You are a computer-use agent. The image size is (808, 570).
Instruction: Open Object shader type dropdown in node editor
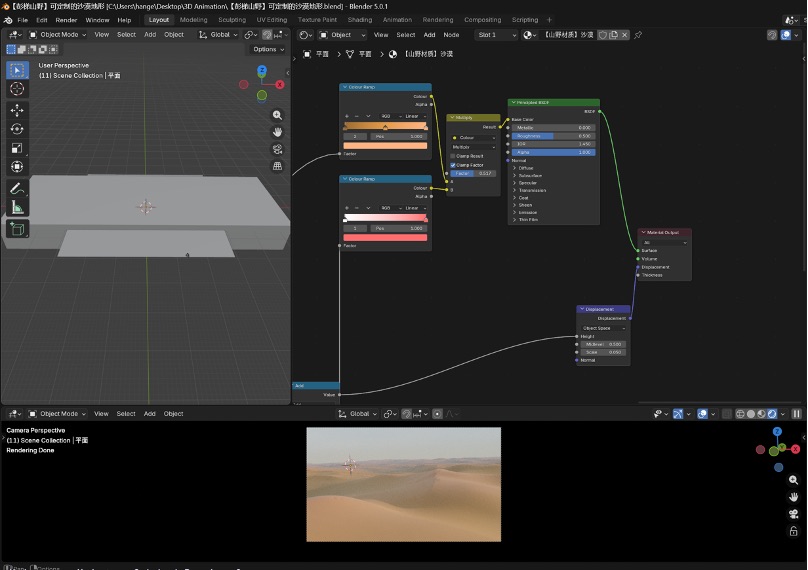coord(342,35)
